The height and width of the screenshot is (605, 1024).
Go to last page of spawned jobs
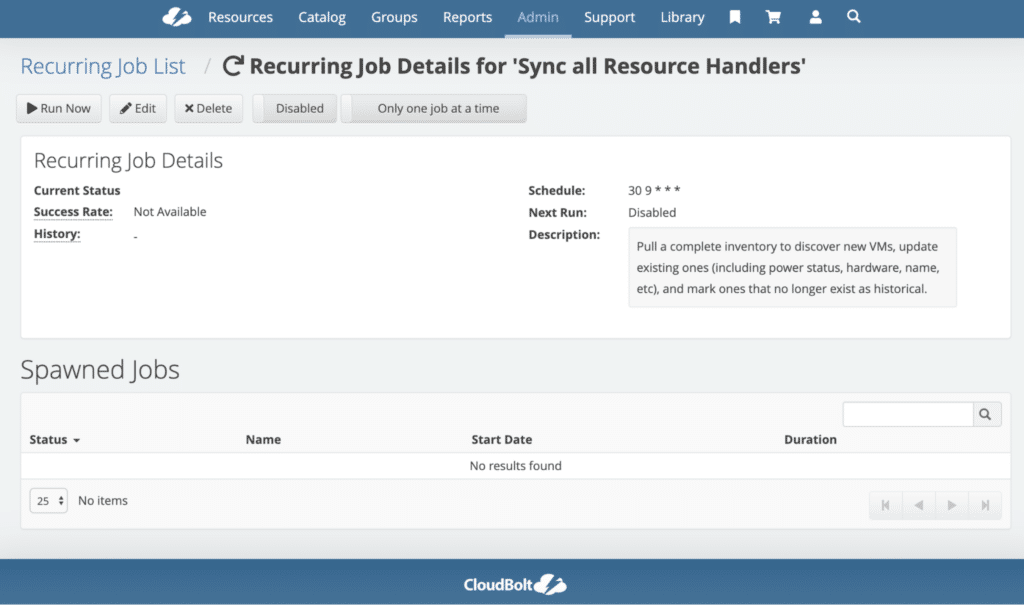pyautogui.click(x=985, y=505)
